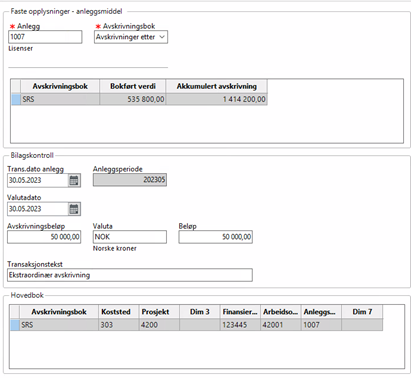Select Prosjekt cell 4200
The width and height of the screenshot is (411, 378).
click(x=159, y=325)
